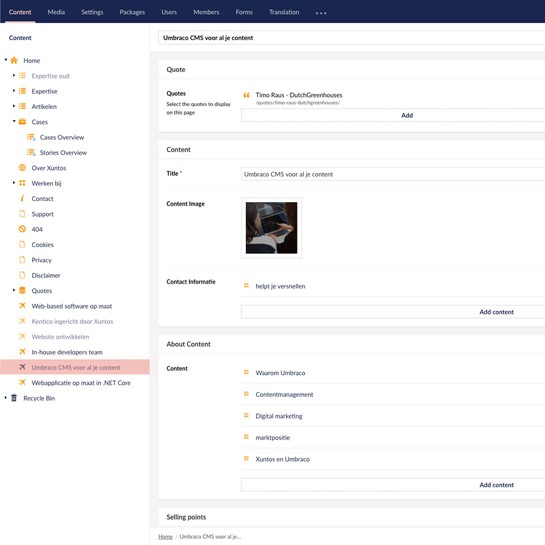Click plane icon beside Web-based software op maat

click(22, 306)
